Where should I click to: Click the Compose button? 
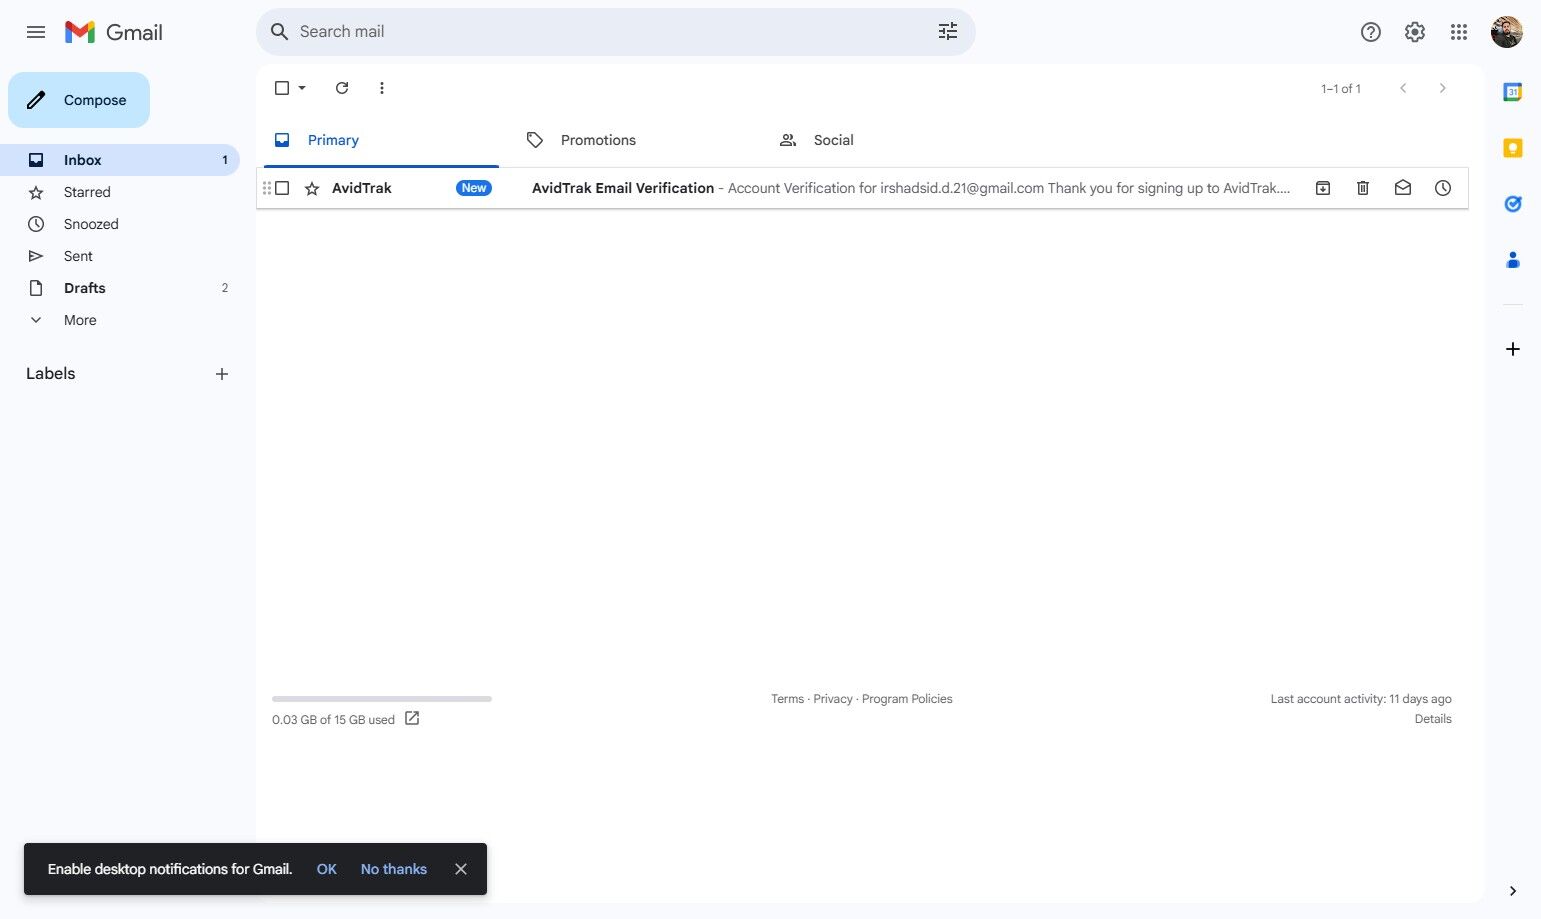click(x=79, y=100)
